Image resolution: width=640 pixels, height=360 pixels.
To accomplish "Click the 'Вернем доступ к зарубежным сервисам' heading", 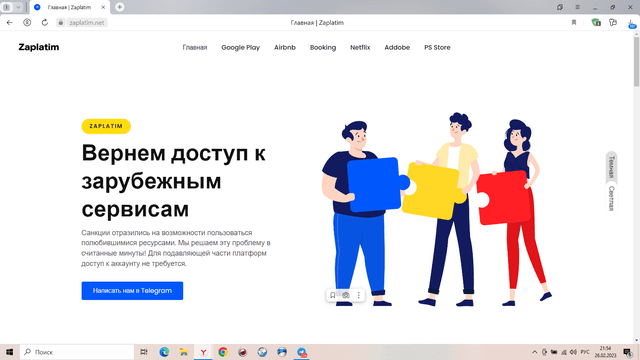I will pyautogui.click(x=173, y=181).
